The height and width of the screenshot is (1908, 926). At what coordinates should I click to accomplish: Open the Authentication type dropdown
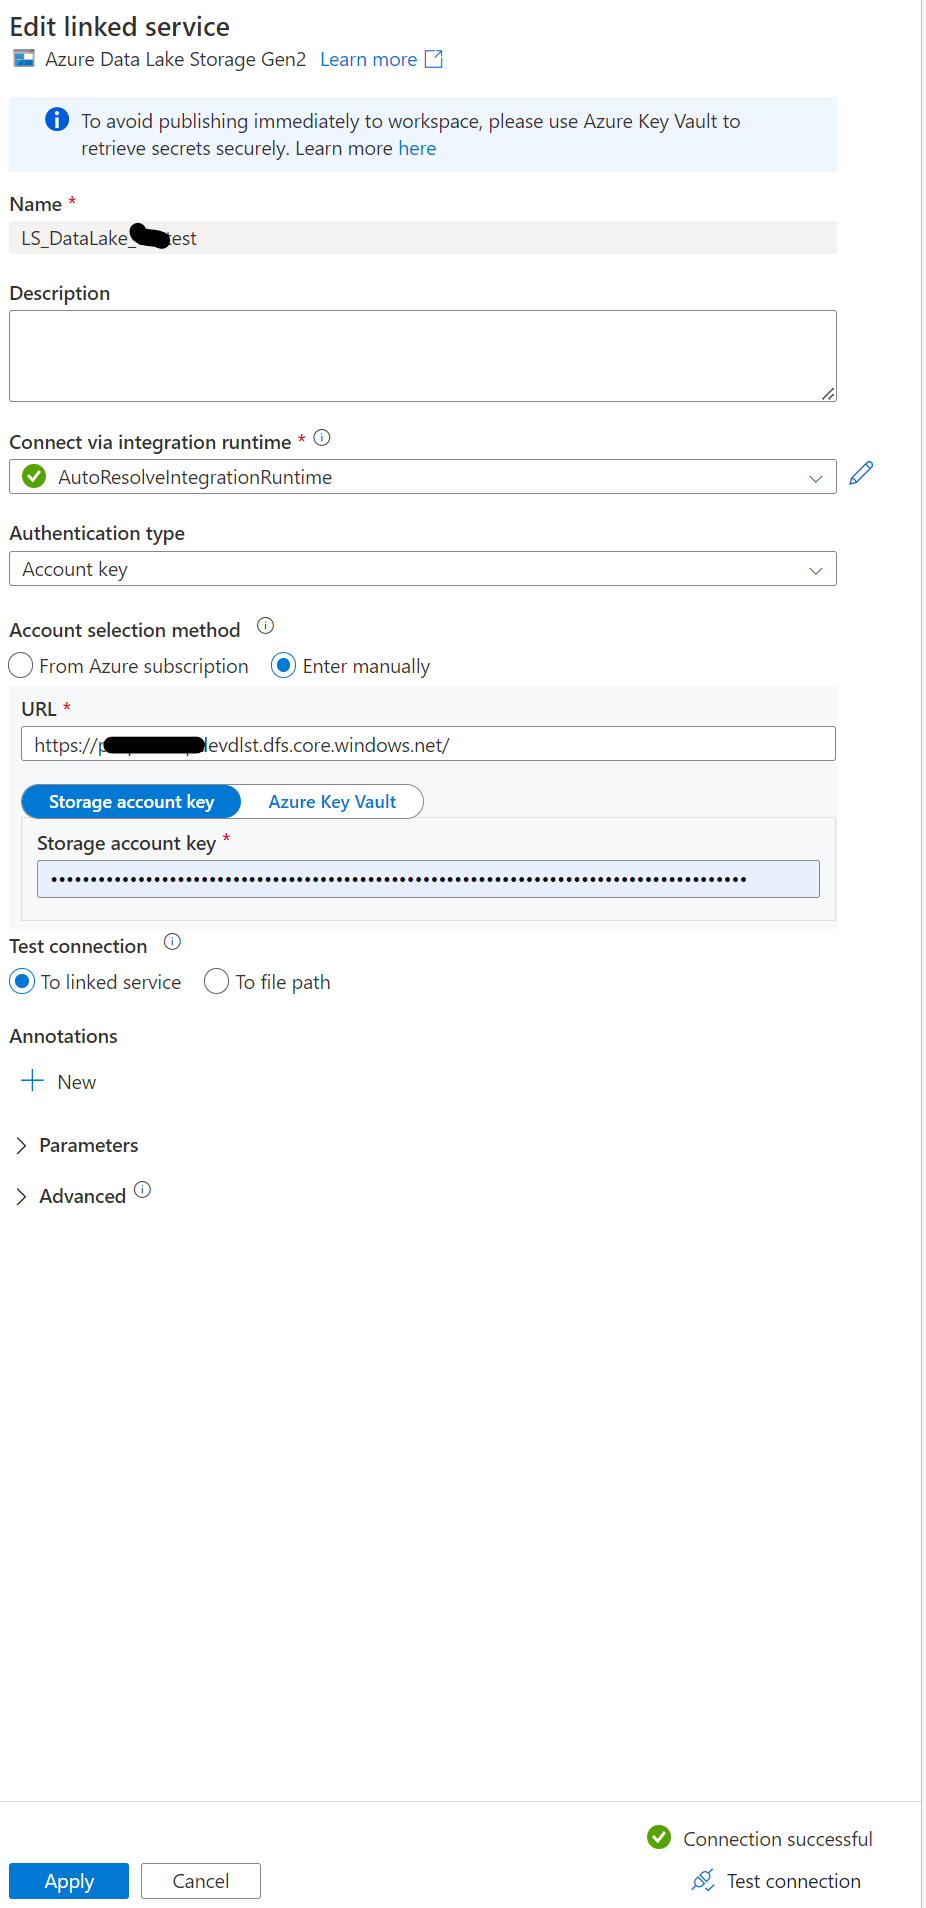click(x=423, y=569)
